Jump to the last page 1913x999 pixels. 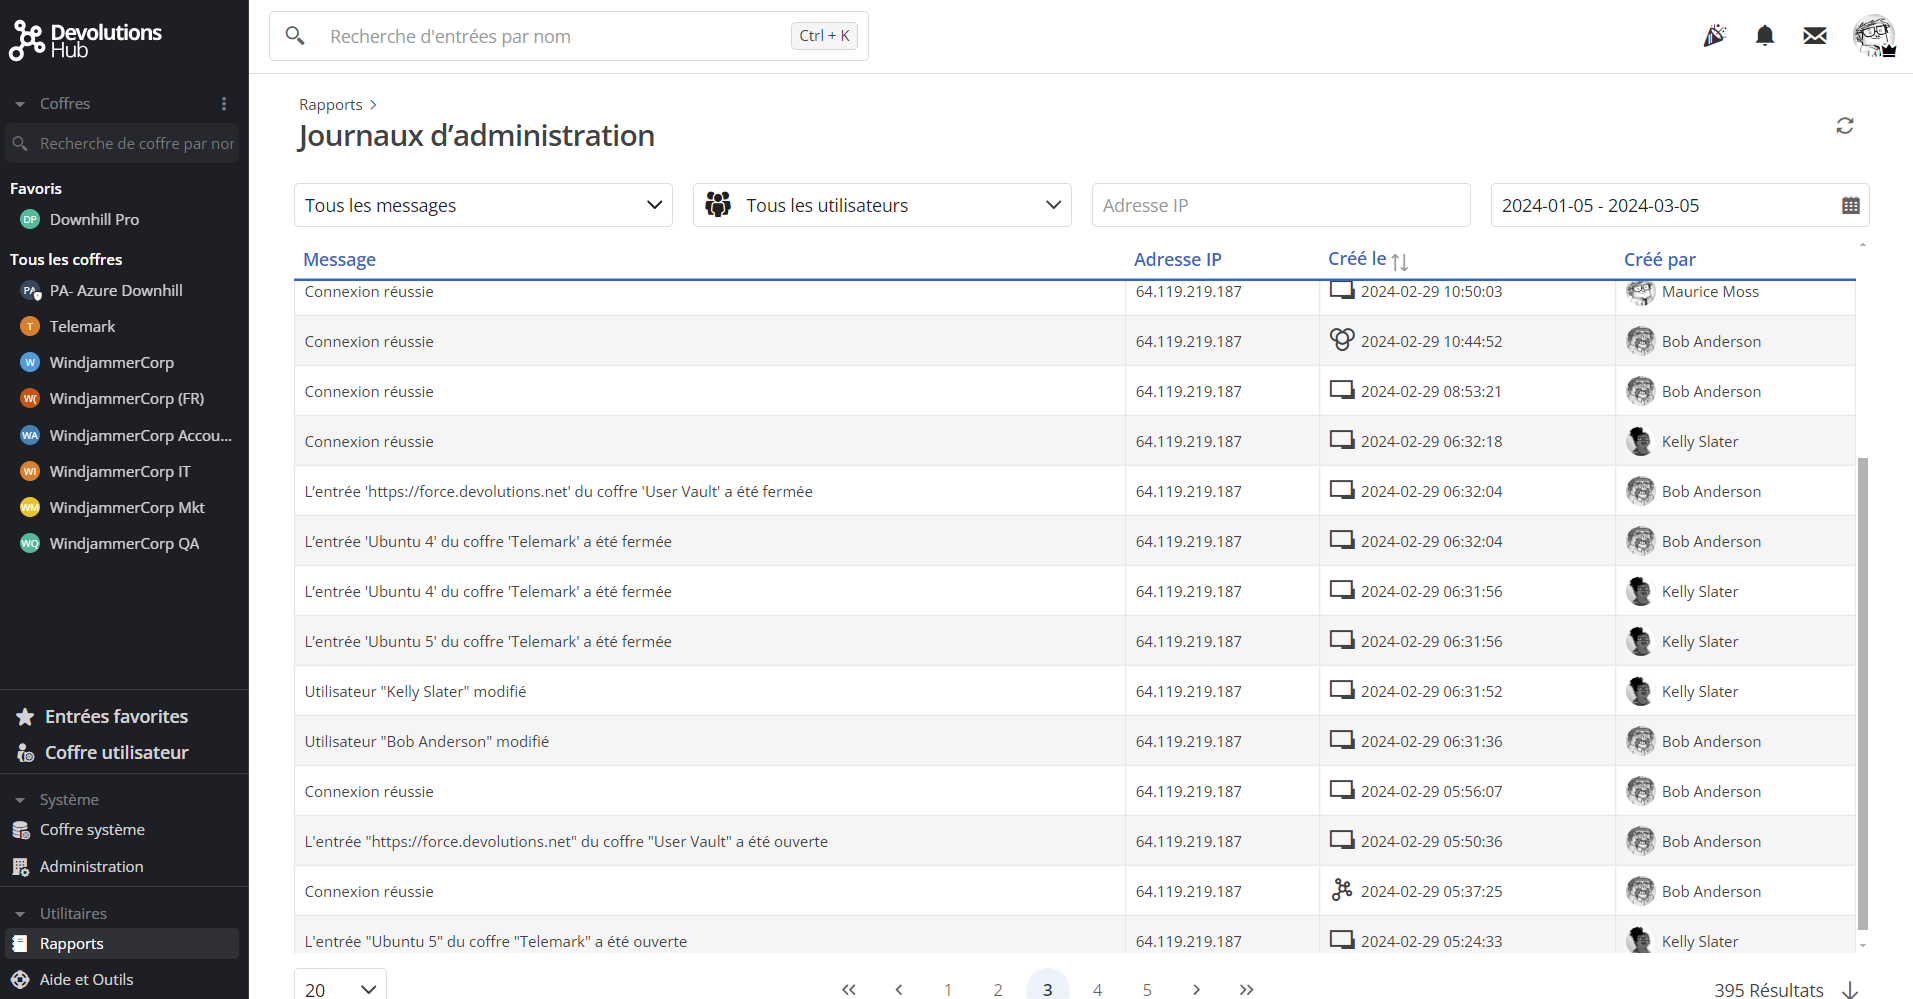click(x=1246, y=989)
